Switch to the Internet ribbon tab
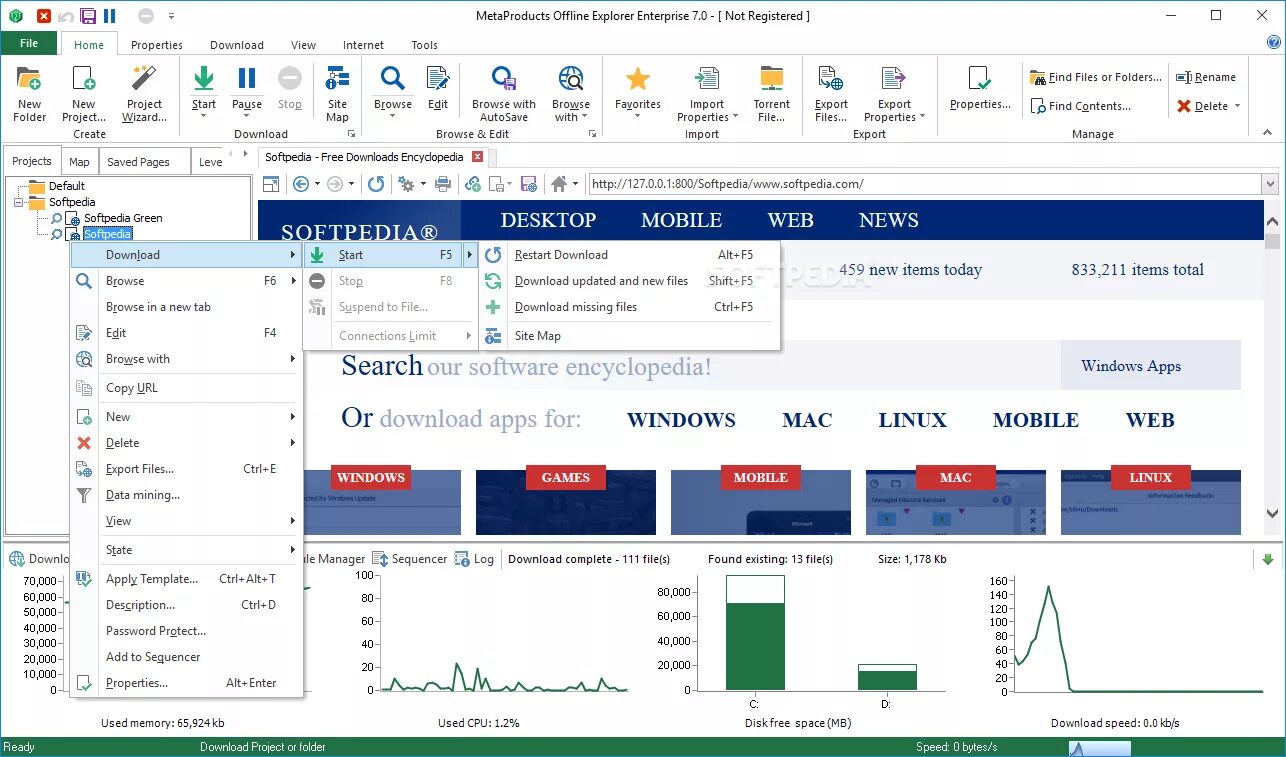The width and height of the screenshot is (1286, 757). click(363, 45)
